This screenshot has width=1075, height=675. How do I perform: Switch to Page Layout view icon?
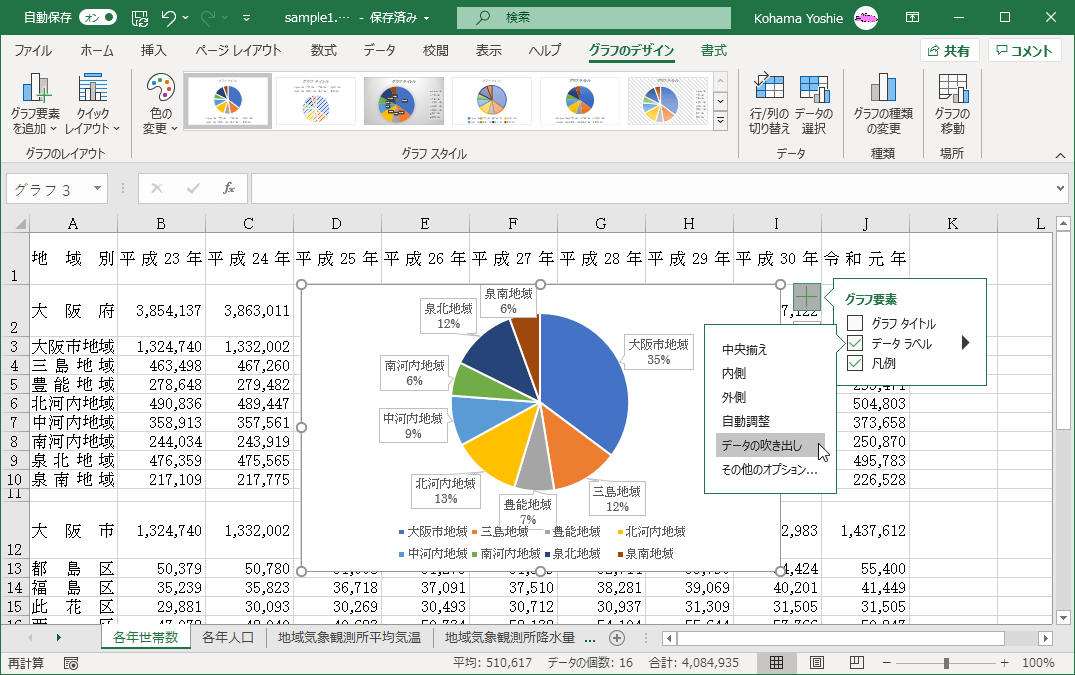coord(817,663)
